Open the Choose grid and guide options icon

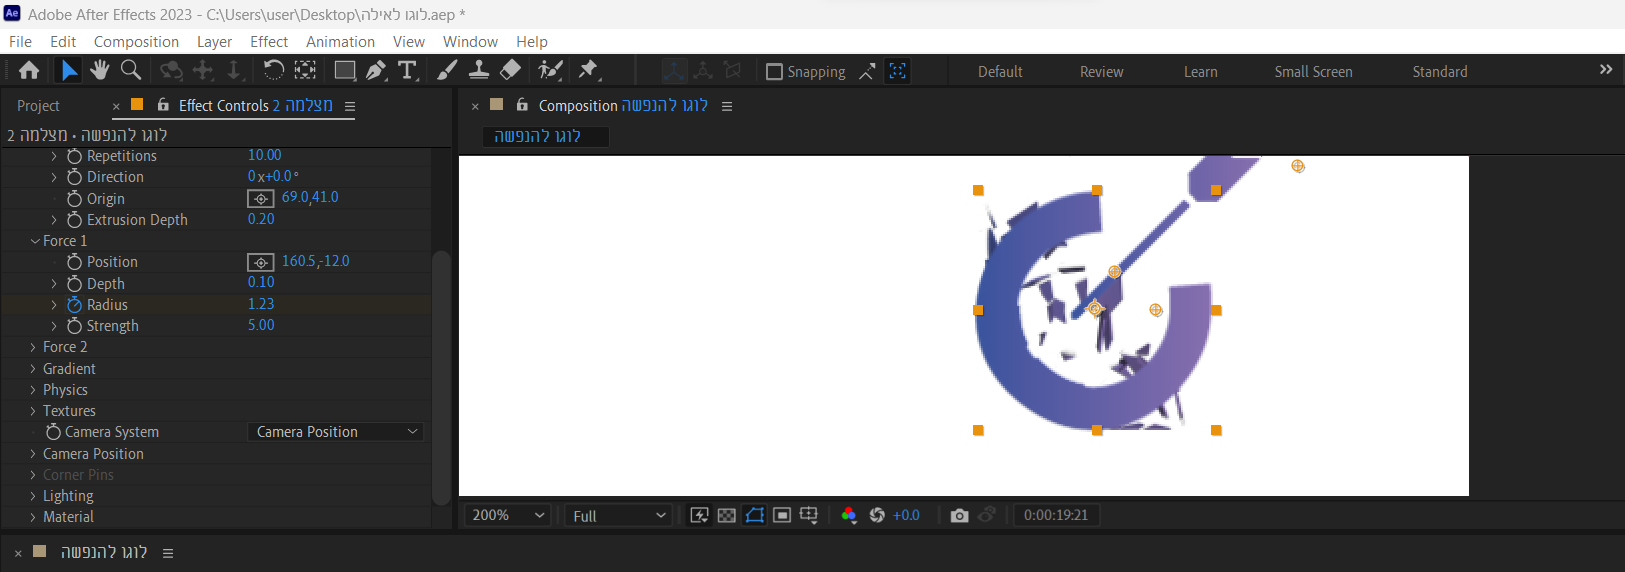[x=809, y=515]
